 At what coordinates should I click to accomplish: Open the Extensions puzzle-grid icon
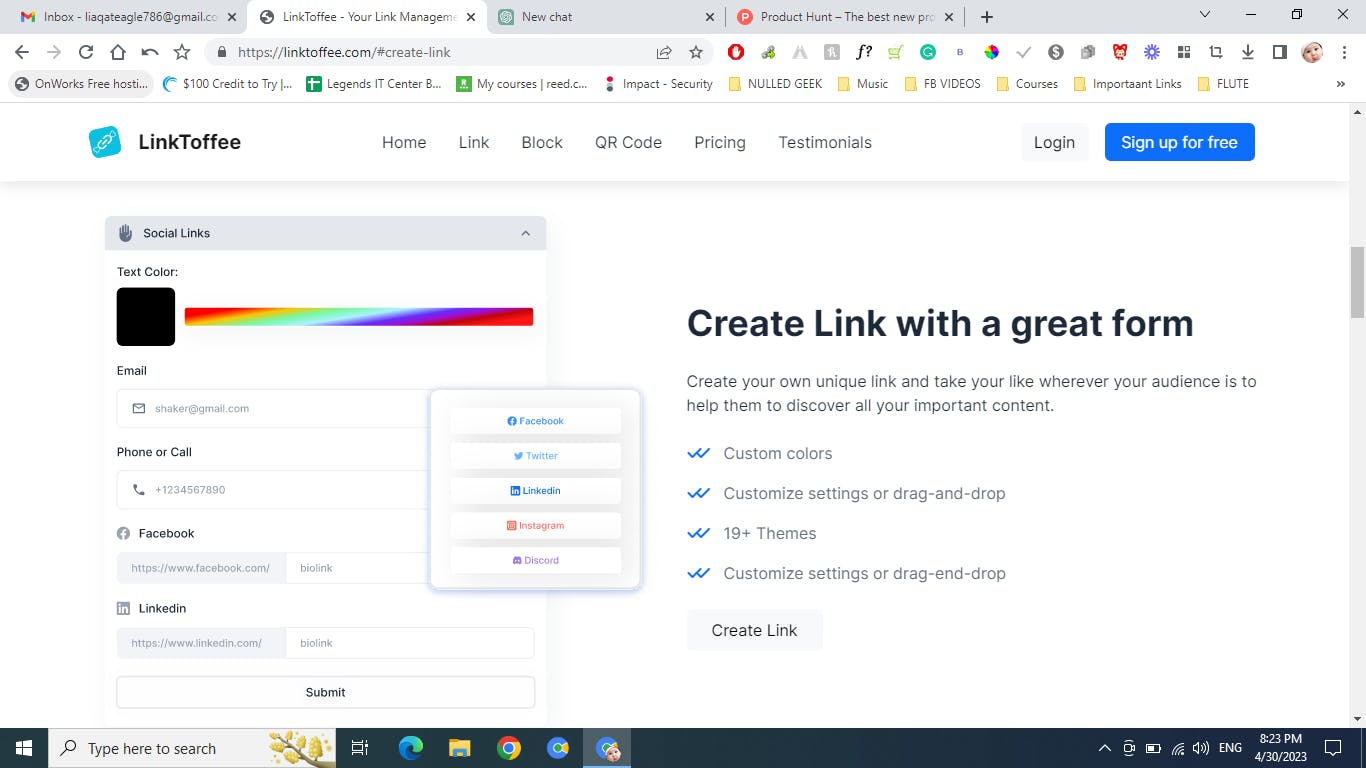coord(1184,52)
